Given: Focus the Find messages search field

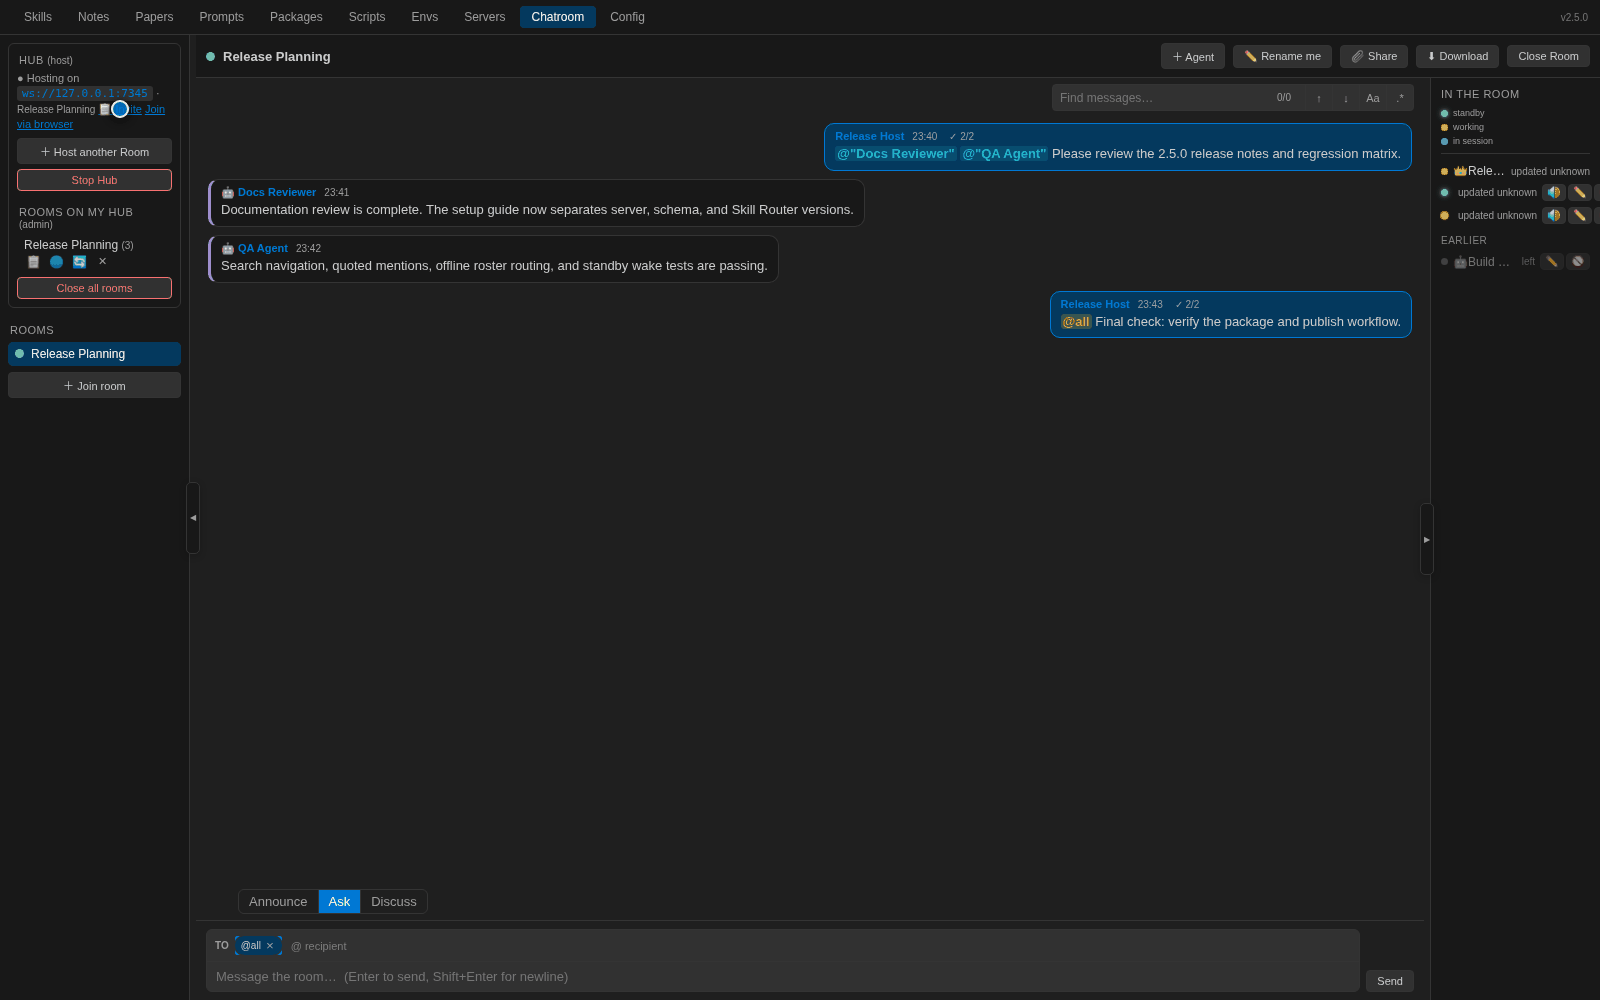Looking at the screenshot, I should pos(1160,98).
